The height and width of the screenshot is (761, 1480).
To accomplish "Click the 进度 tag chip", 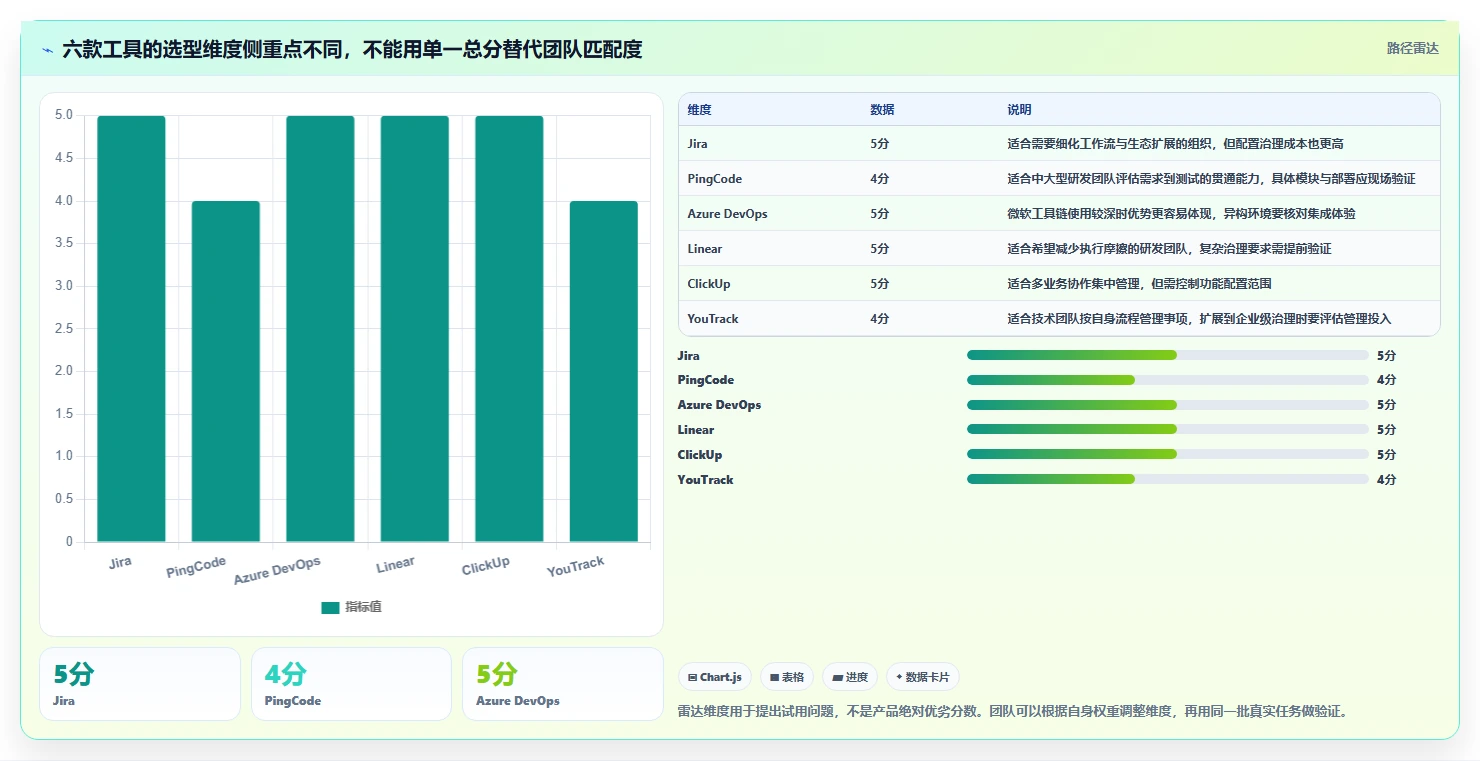I will (850, 677).
